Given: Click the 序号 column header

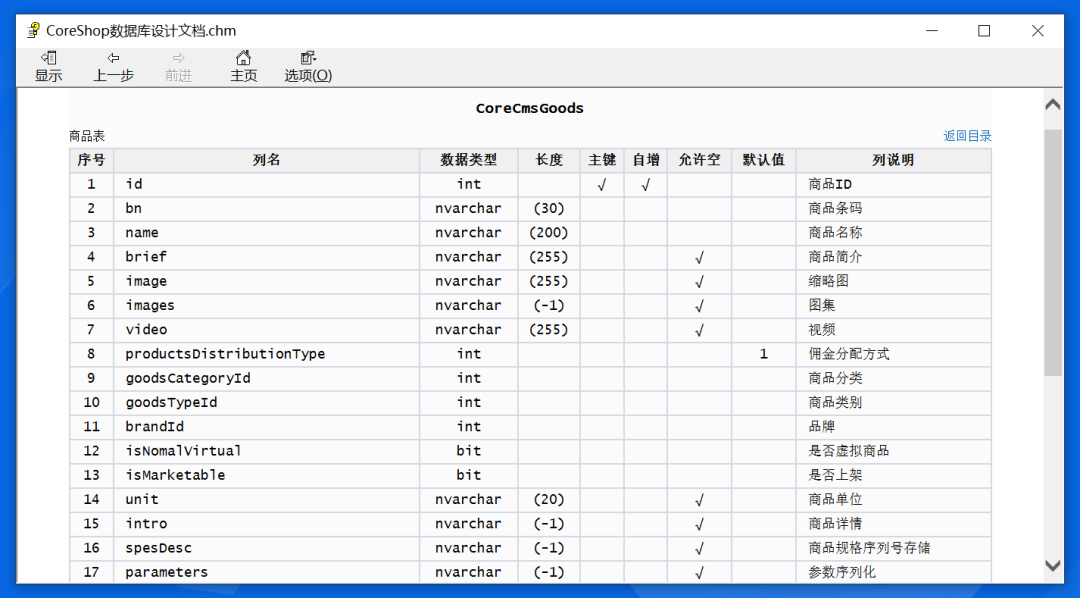Looking at the screenshot, I should (x=91, y=160).
